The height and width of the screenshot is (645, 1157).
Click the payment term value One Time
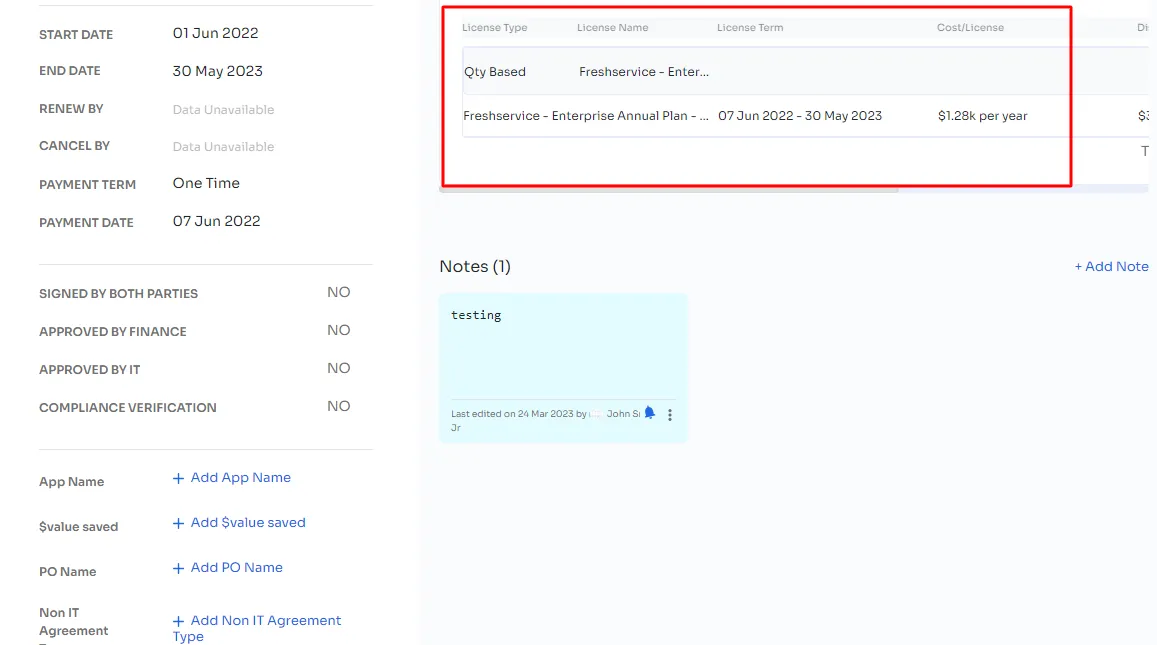pyautogui.click(x=206, y=183)
